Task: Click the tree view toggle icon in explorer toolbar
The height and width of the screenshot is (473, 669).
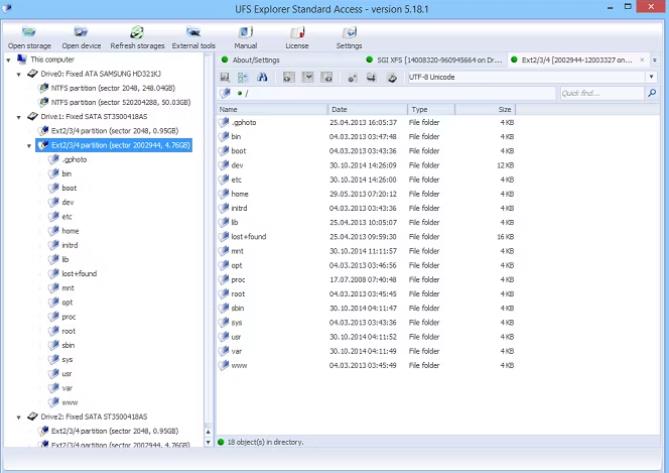Action: 243,77
